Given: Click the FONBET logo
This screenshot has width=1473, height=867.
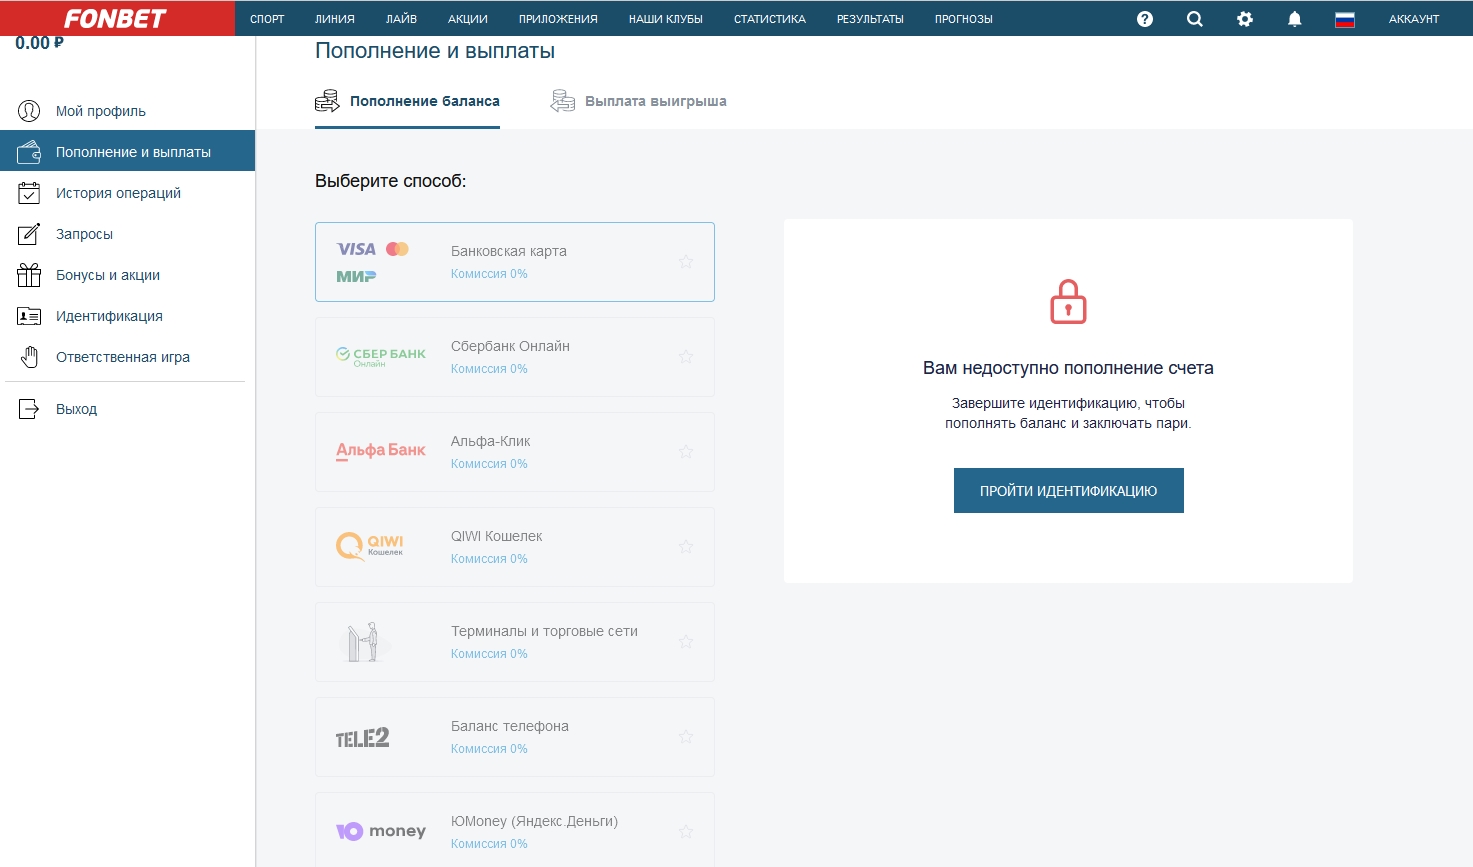Looking at the screenshot, I should pyautogui.click(x=116, y=19).
